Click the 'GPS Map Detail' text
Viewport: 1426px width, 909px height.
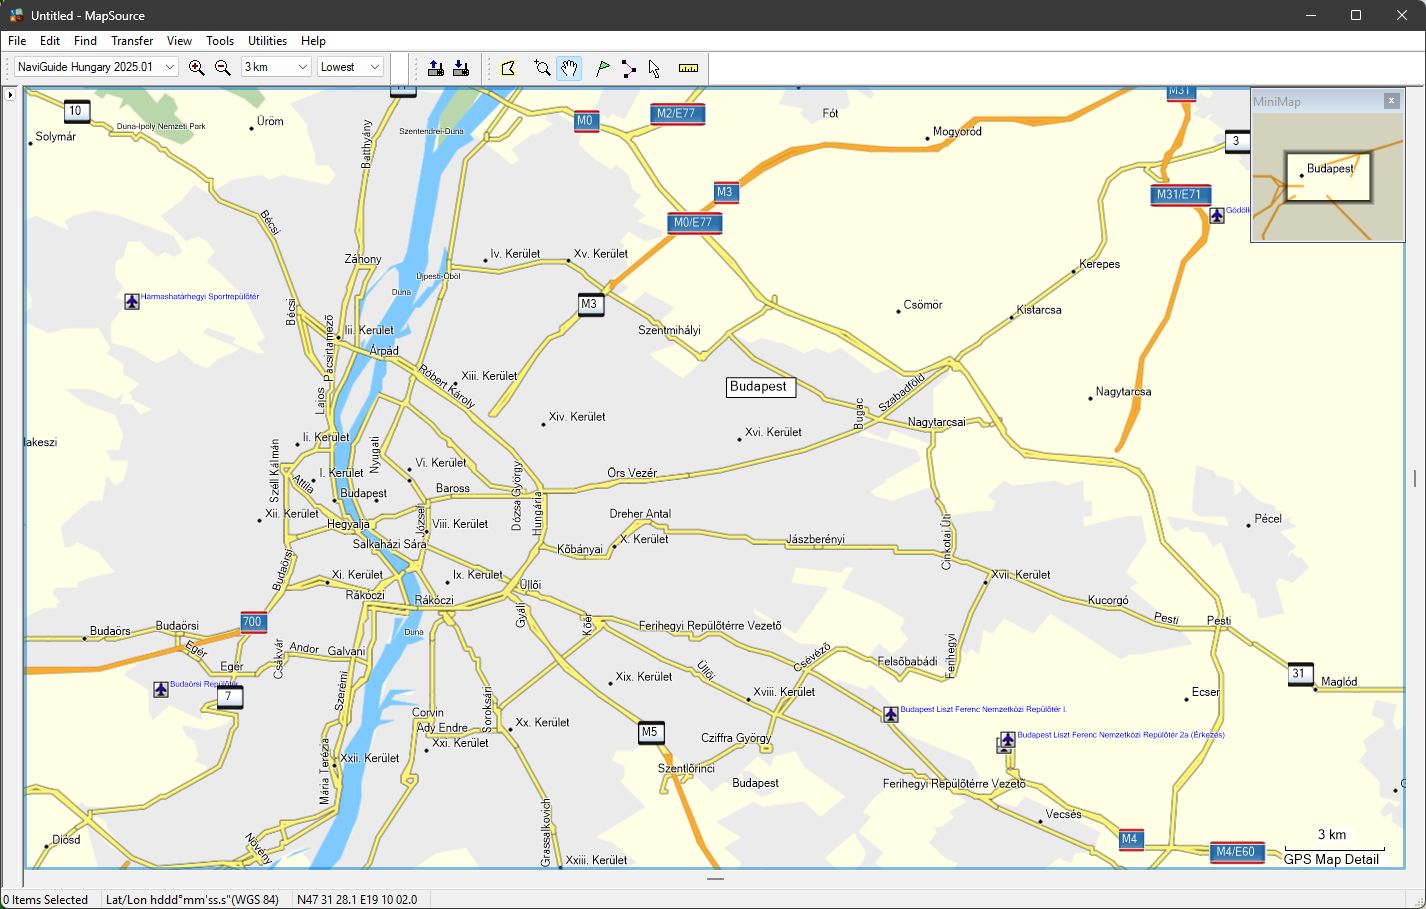click(1331, 859)
